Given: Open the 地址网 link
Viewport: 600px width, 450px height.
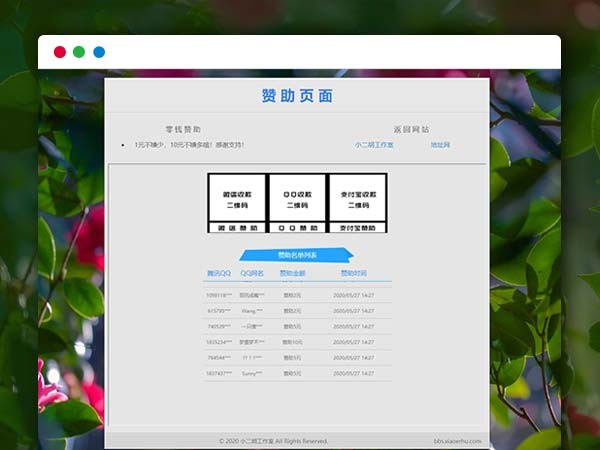Looking at the screenshot, I should [440, 145].
